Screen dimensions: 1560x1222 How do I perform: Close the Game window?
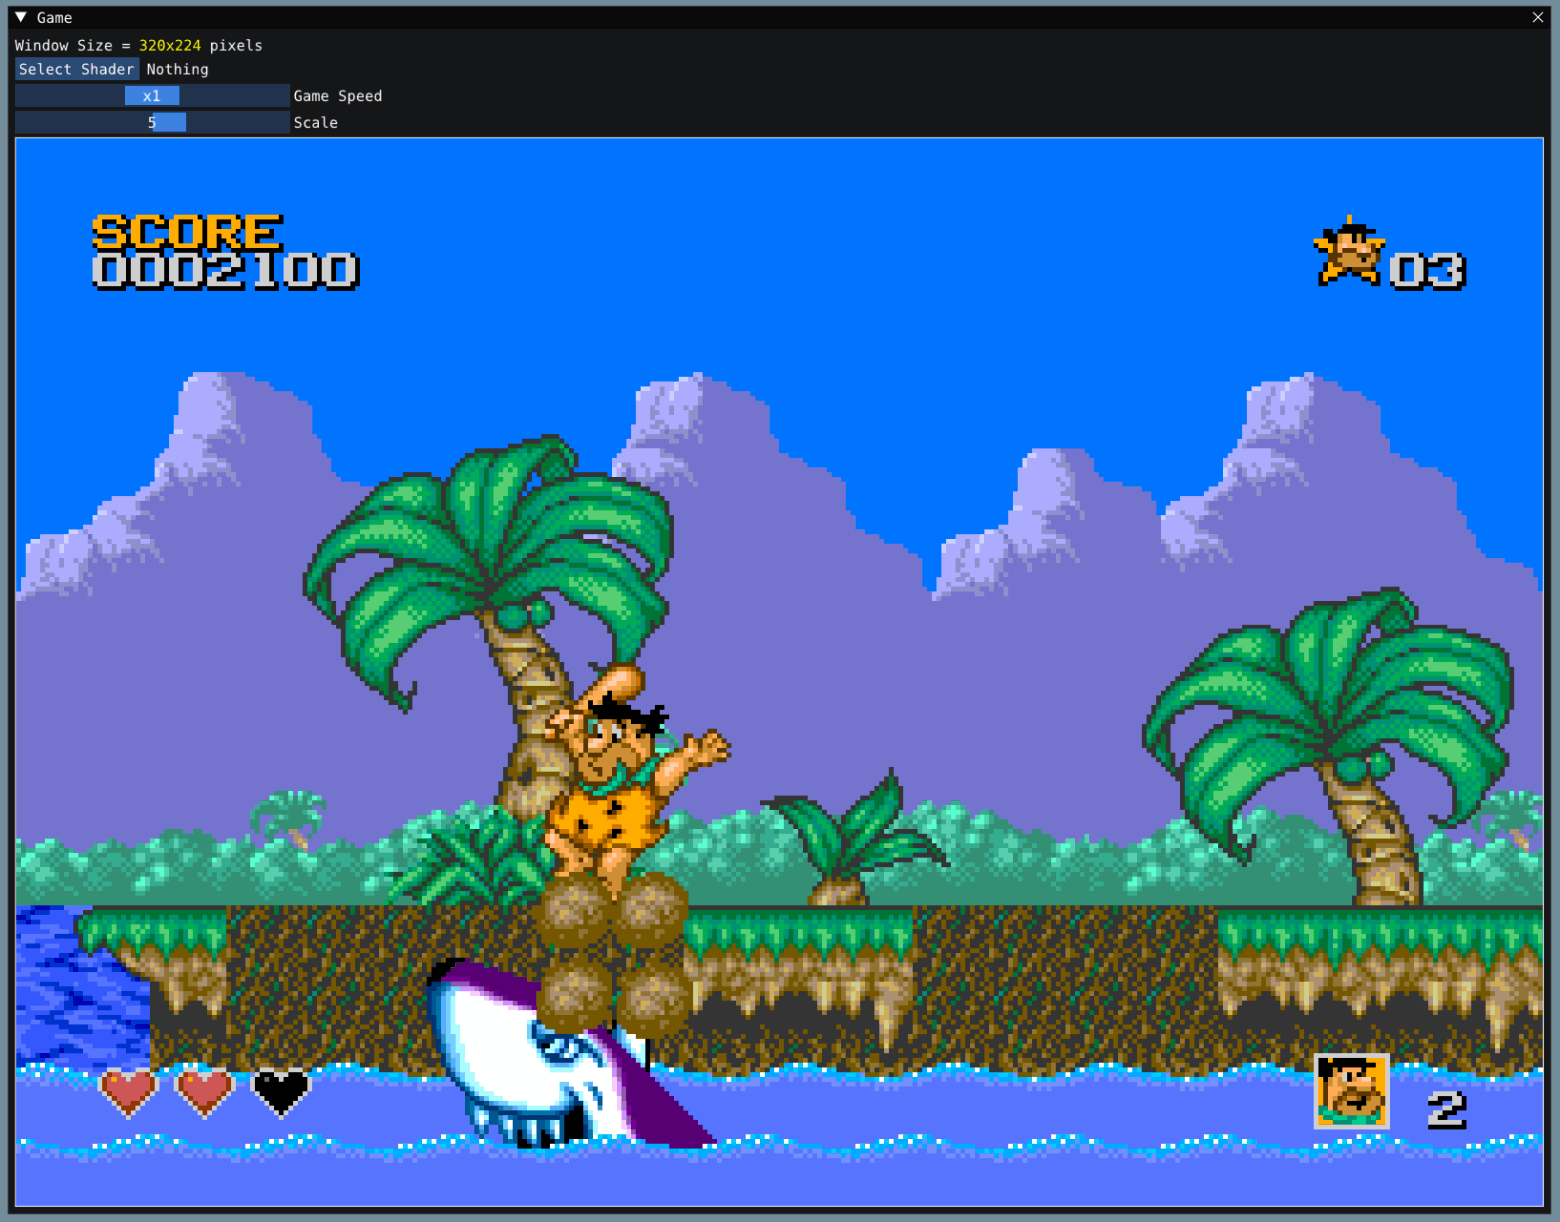tap(1537, 17)
